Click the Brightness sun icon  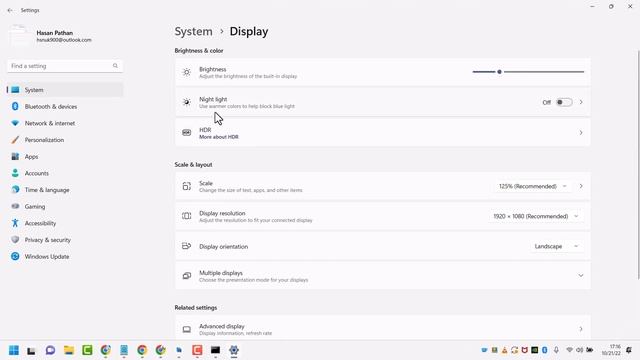click(187, 72)
